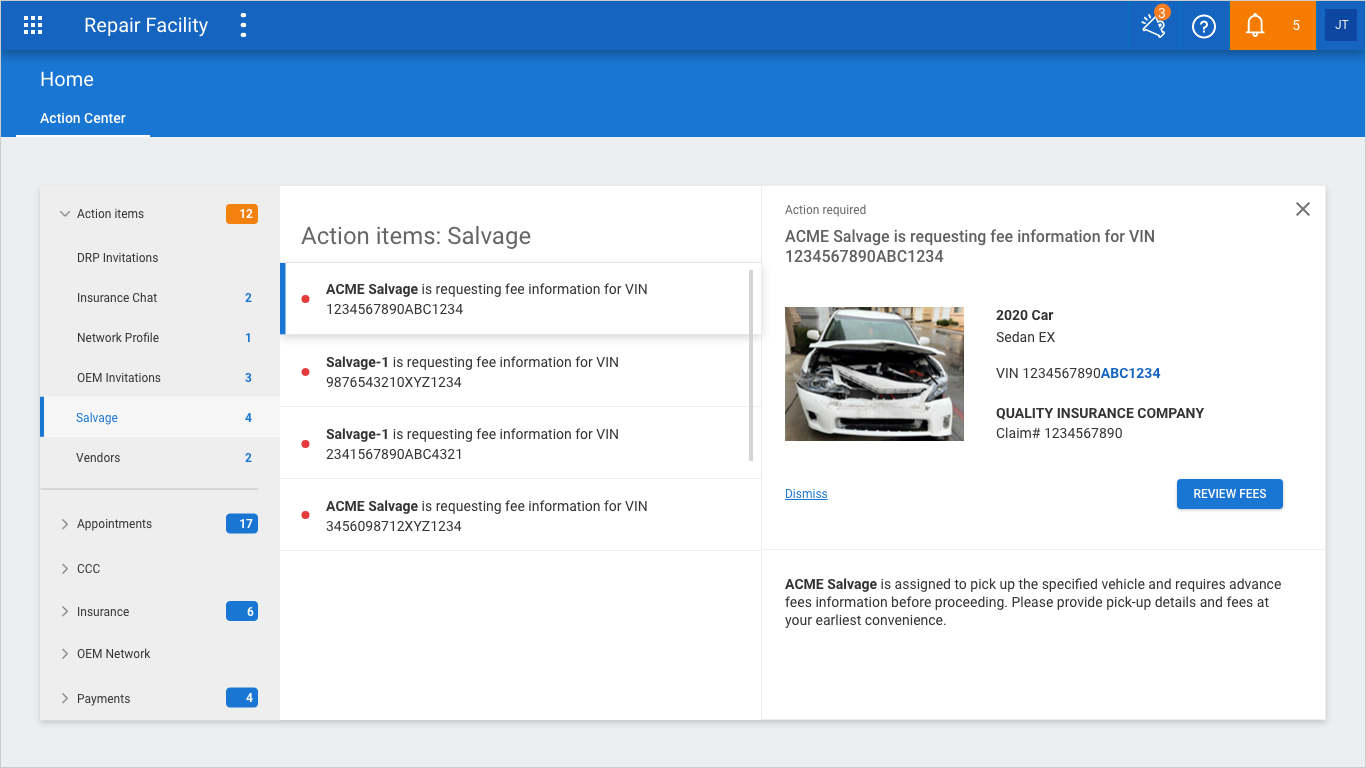Select OEM Invitations in the sidebar
Image resolution: width=1366 pixels, height=768 pixels.
coord(118,378)
